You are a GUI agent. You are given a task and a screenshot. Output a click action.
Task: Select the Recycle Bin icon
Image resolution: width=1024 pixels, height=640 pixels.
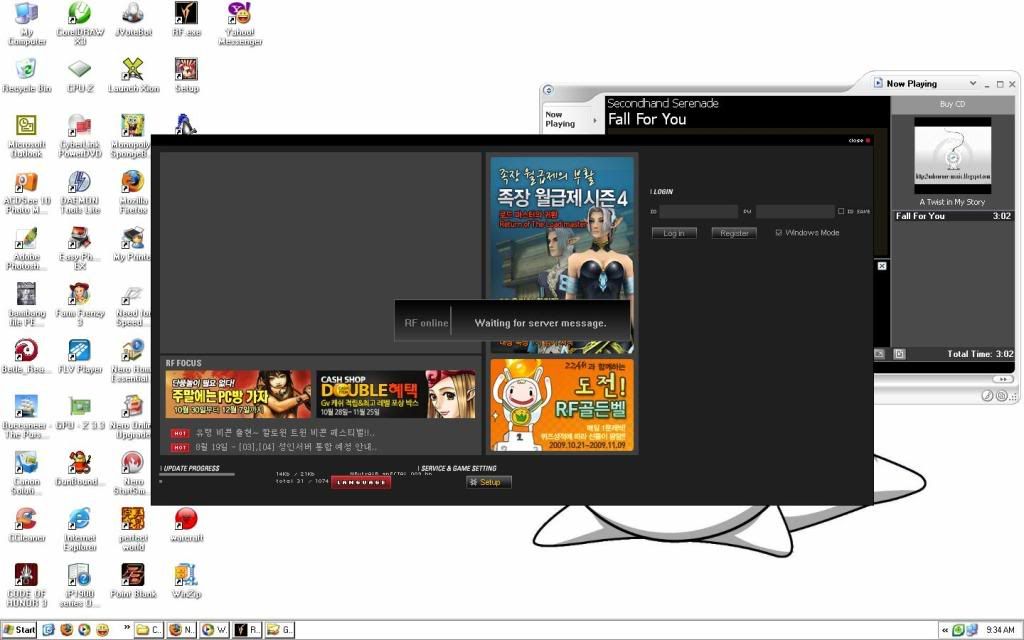(x=27, y=75)
